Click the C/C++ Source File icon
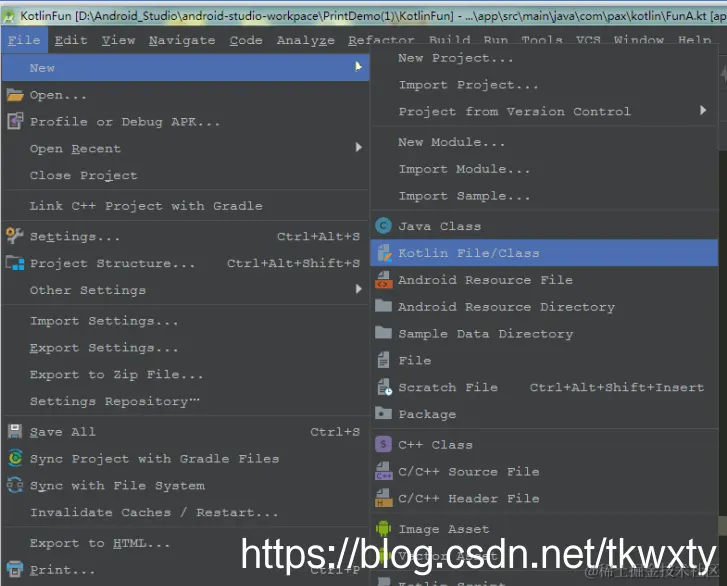Image resolution: width=727 pixels, height=586 pixels. click(x=383, y=471)
